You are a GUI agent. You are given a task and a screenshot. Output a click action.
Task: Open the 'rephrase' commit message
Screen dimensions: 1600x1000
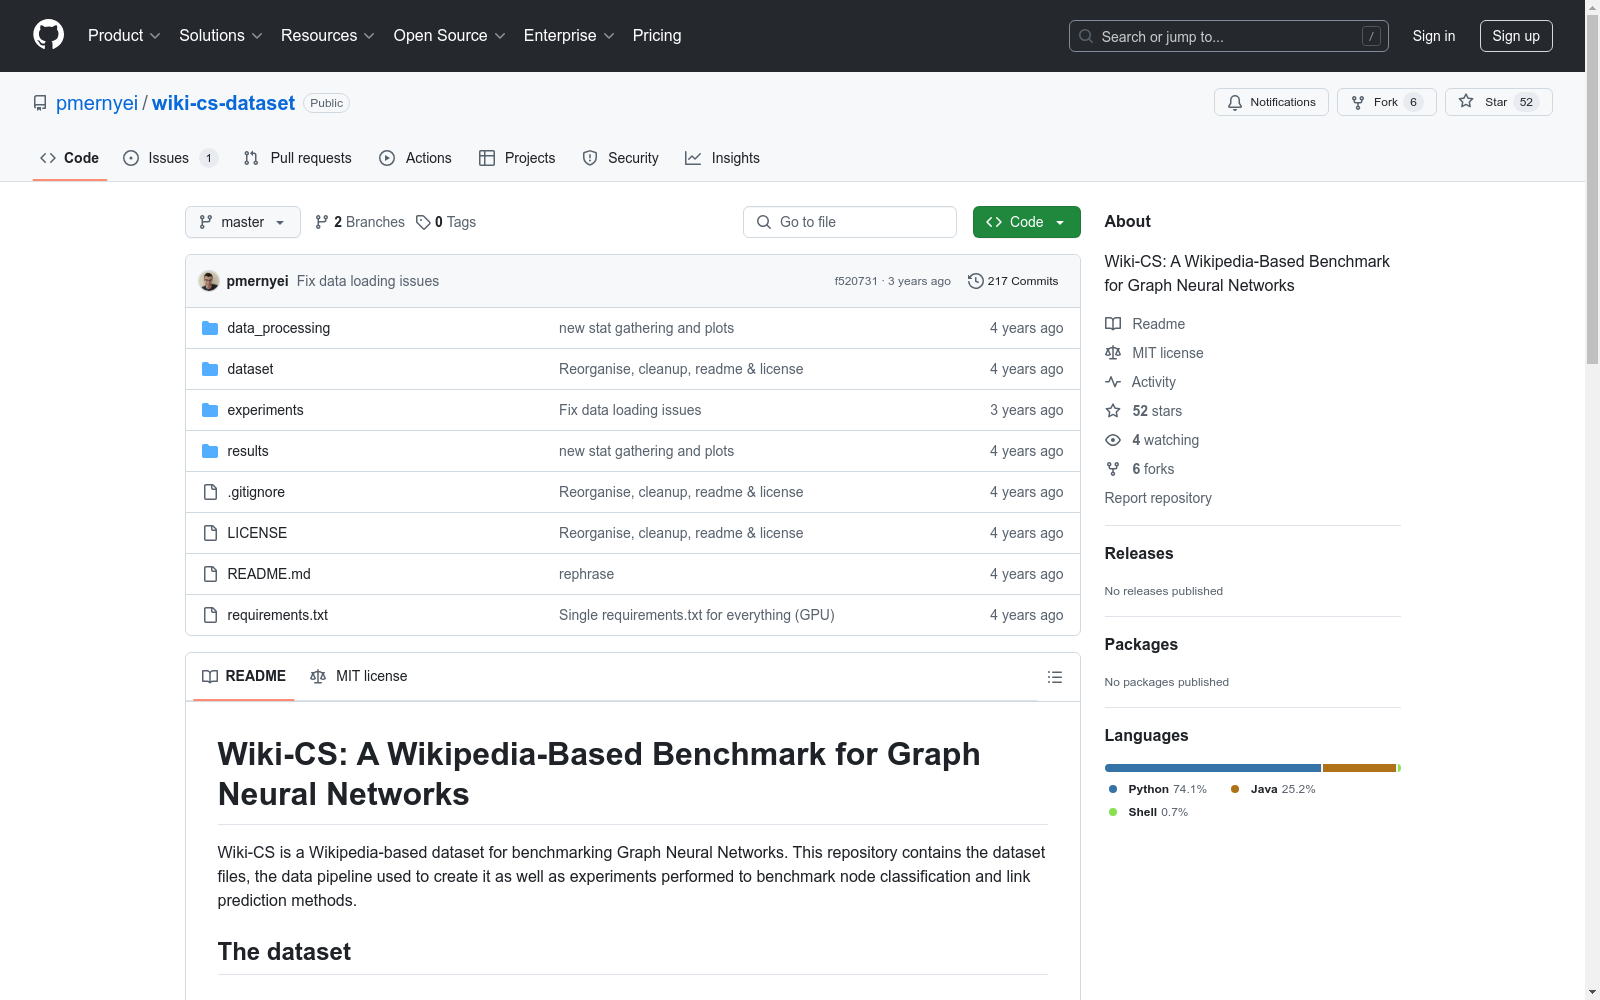point(586,574)
